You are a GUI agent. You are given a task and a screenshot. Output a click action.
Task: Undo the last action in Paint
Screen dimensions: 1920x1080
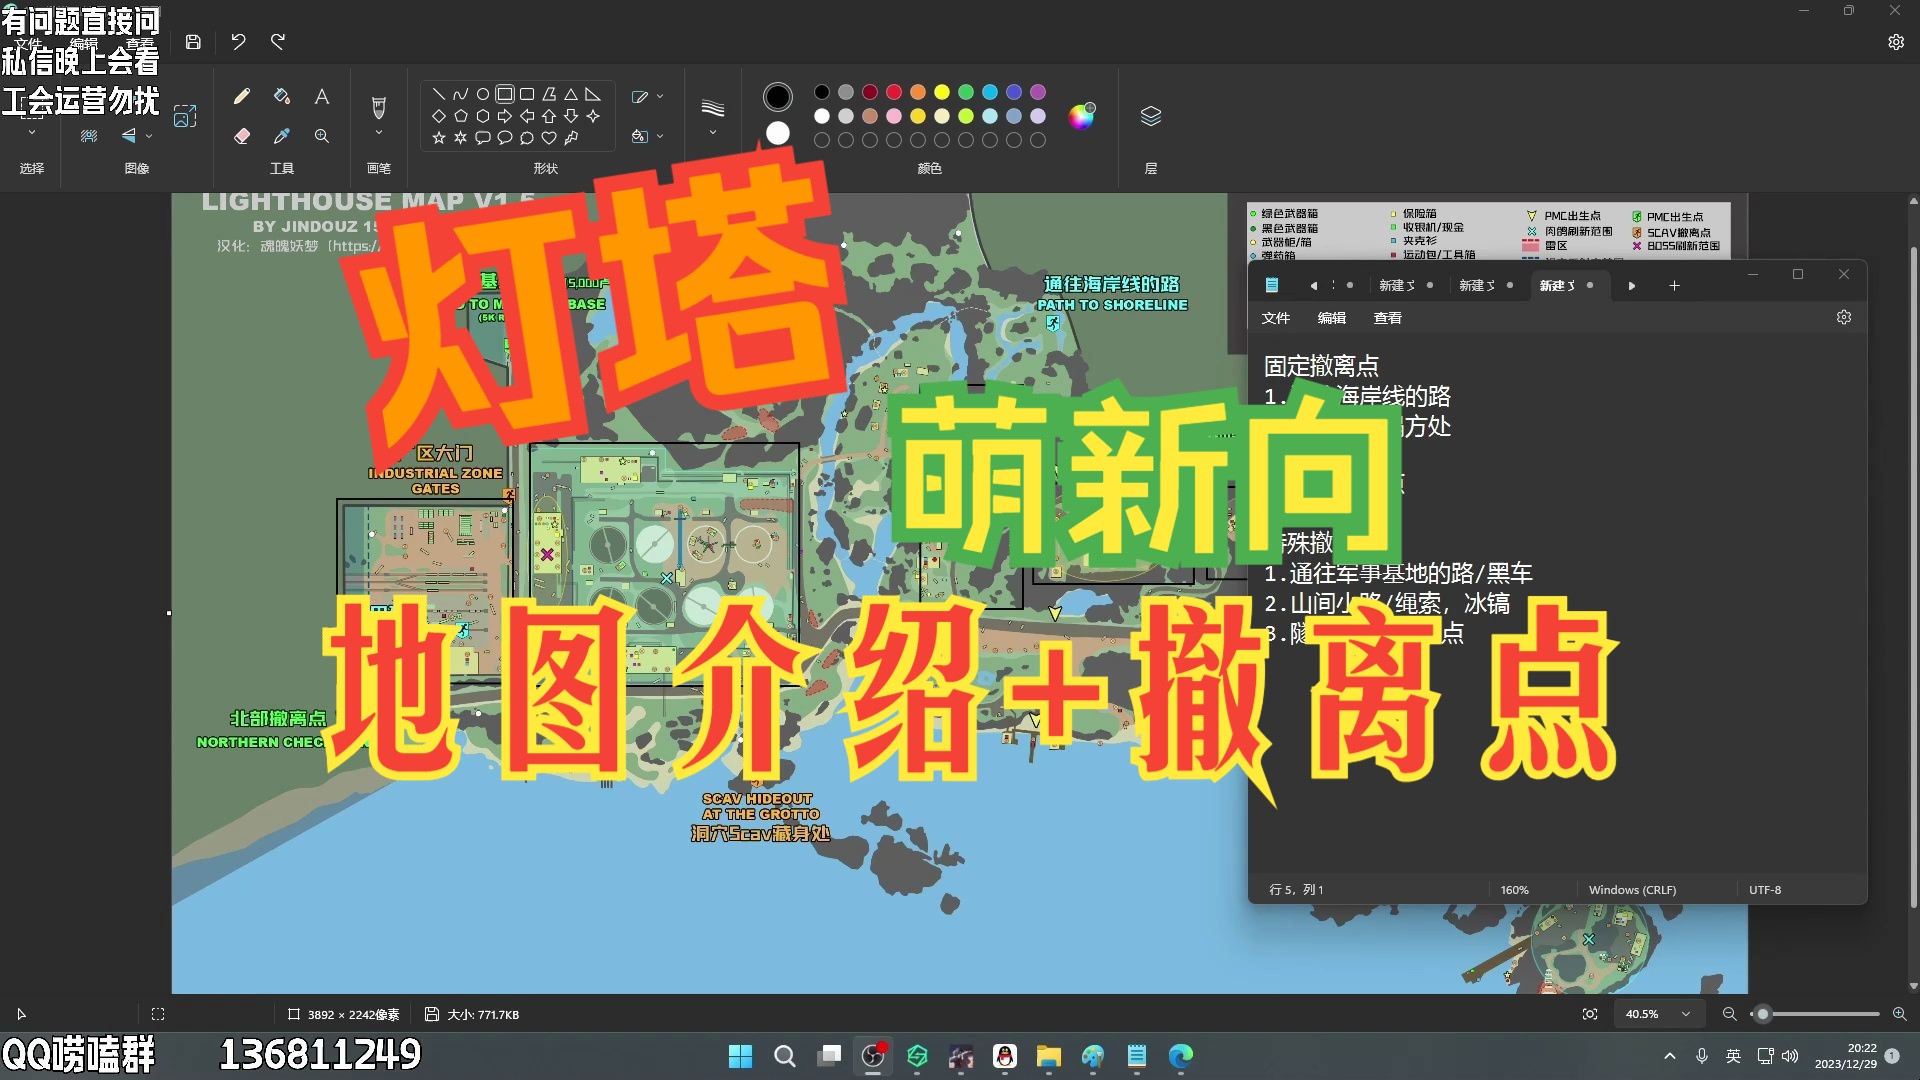(x=238, y=42)
